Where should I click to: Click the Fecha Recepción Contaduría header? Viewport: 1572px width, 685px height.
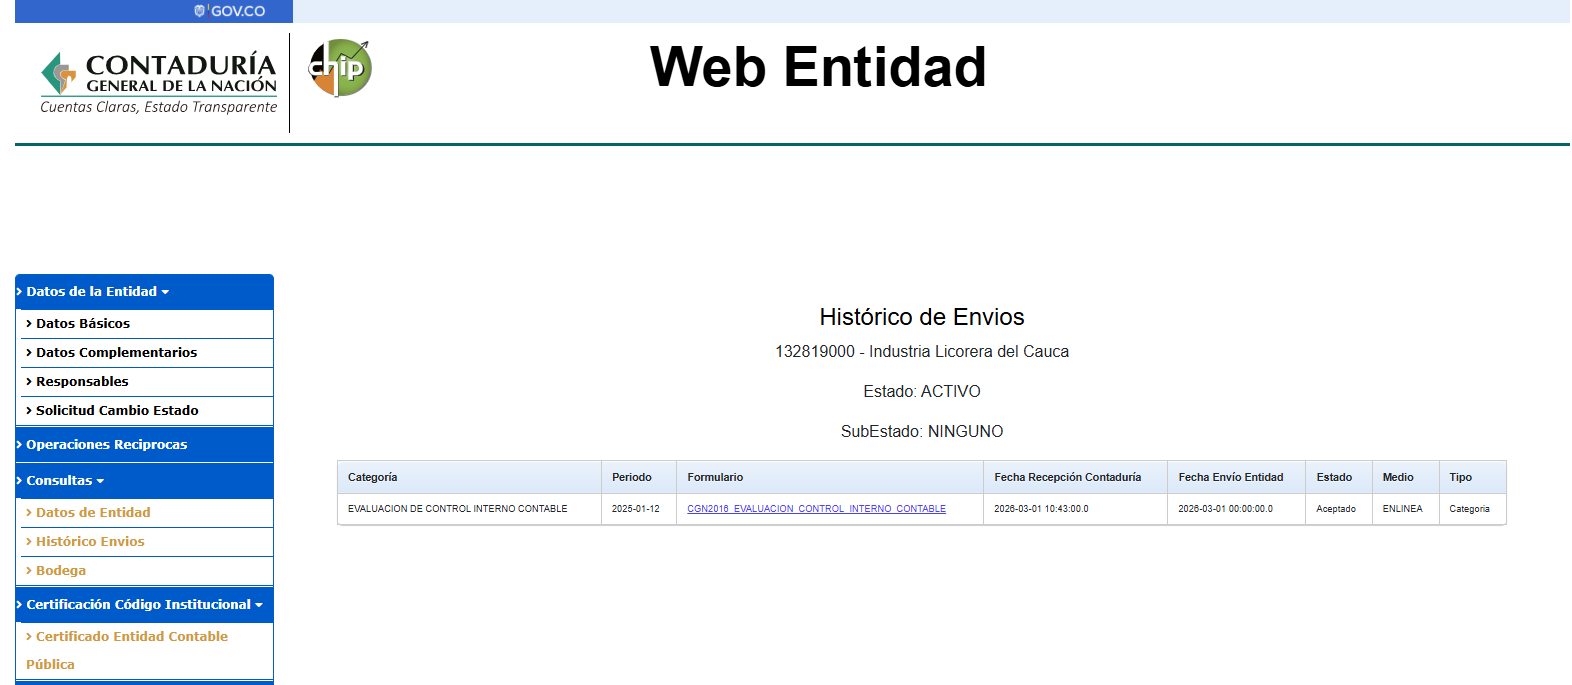pos(1067,478)
